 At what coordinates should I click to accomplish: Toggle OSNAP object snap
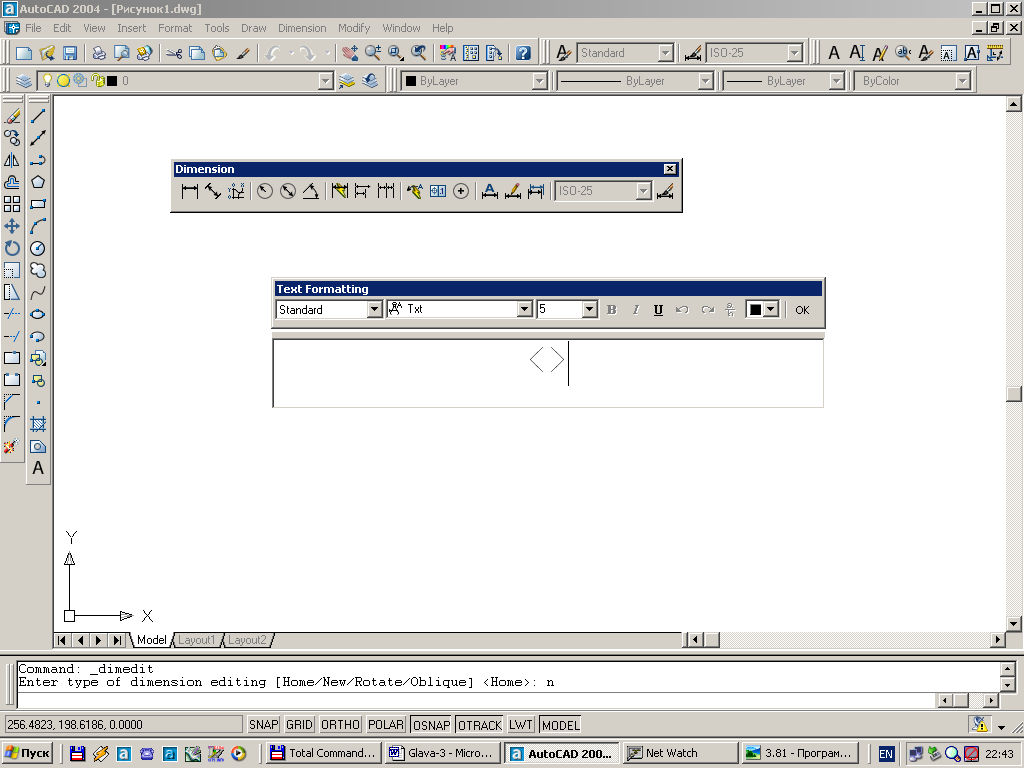(432, 725)
